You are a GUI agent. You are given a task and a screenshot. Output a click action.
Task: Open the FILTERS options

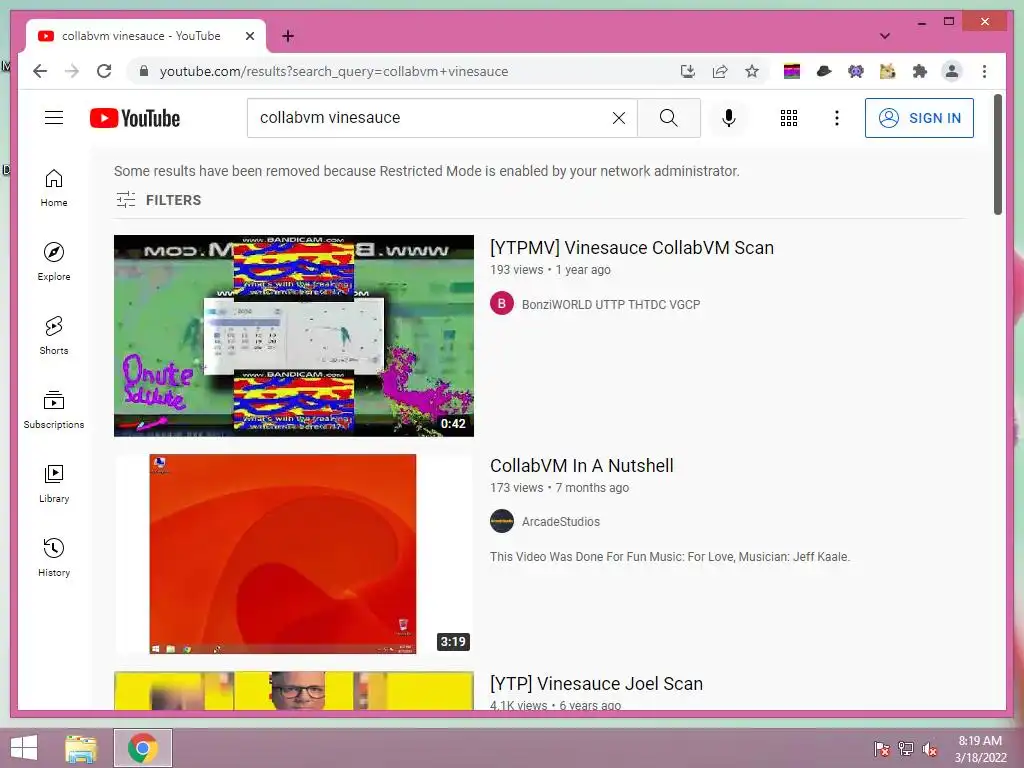coord(159,200)
